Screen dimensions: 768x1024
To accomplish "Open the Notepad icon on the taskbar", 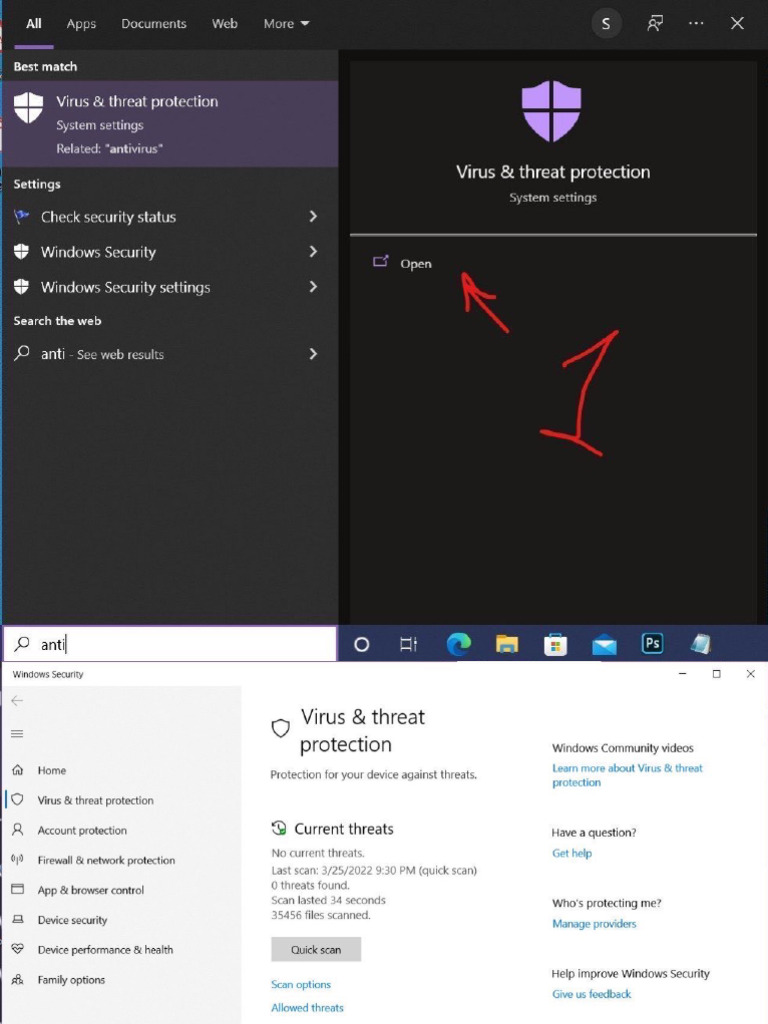I will 701,644.
